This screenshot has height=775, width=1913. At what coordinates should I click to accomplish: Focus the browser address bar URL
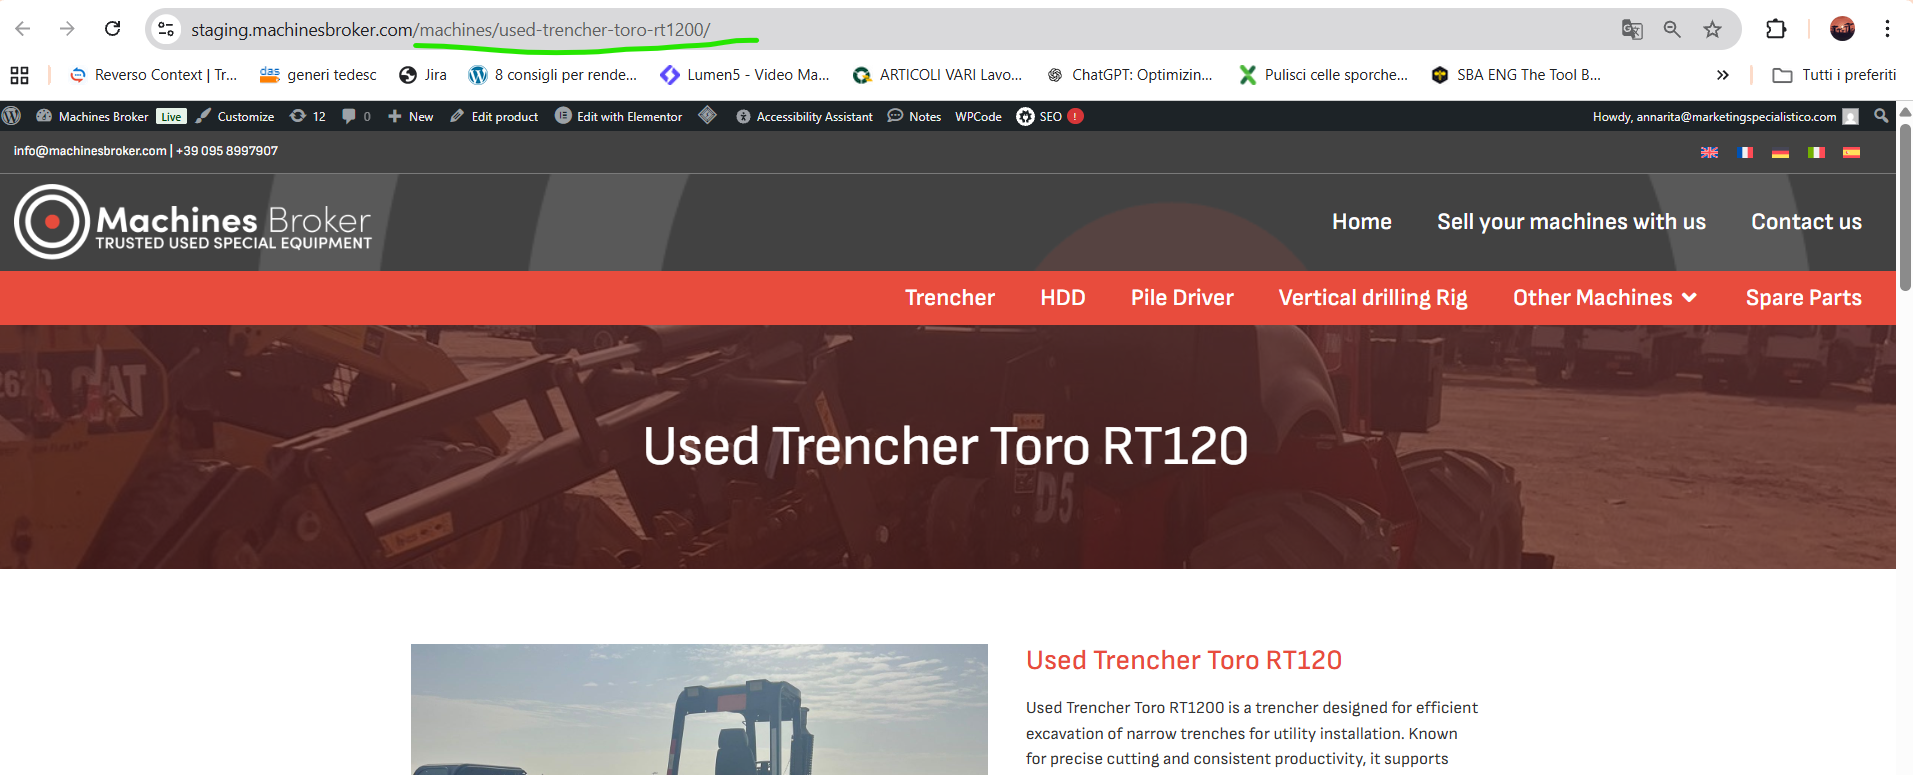click(x=451, y=29)
